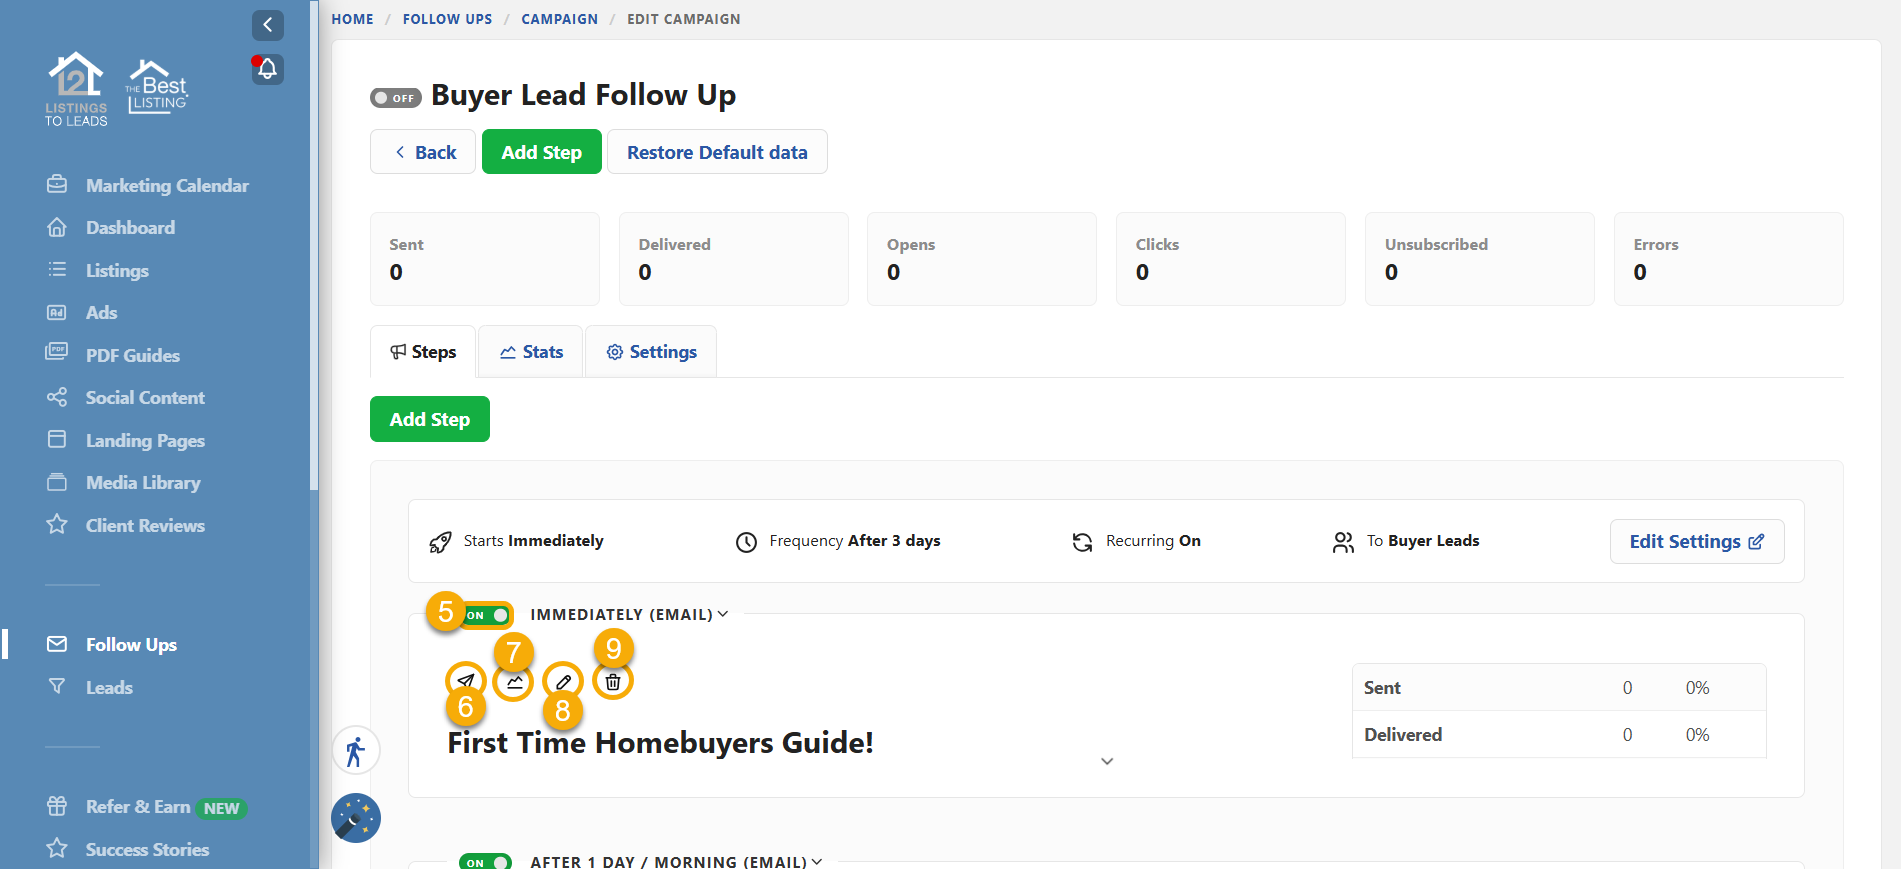Go to Campaign breadcrumb link
Screen dimensions: 1901x869
click(559, 19)
